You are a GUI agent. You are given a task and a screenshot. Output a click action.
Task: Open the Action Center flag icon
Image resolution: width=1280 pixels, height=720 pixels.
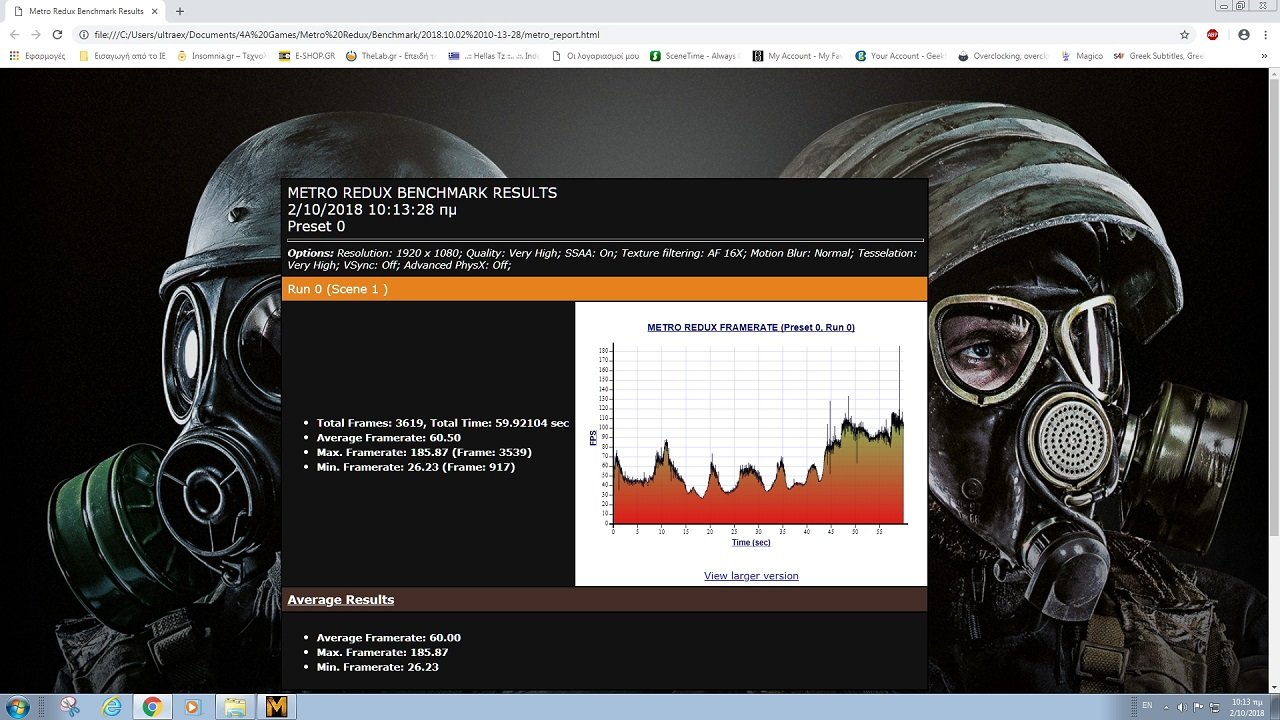tap(1198, 707)
